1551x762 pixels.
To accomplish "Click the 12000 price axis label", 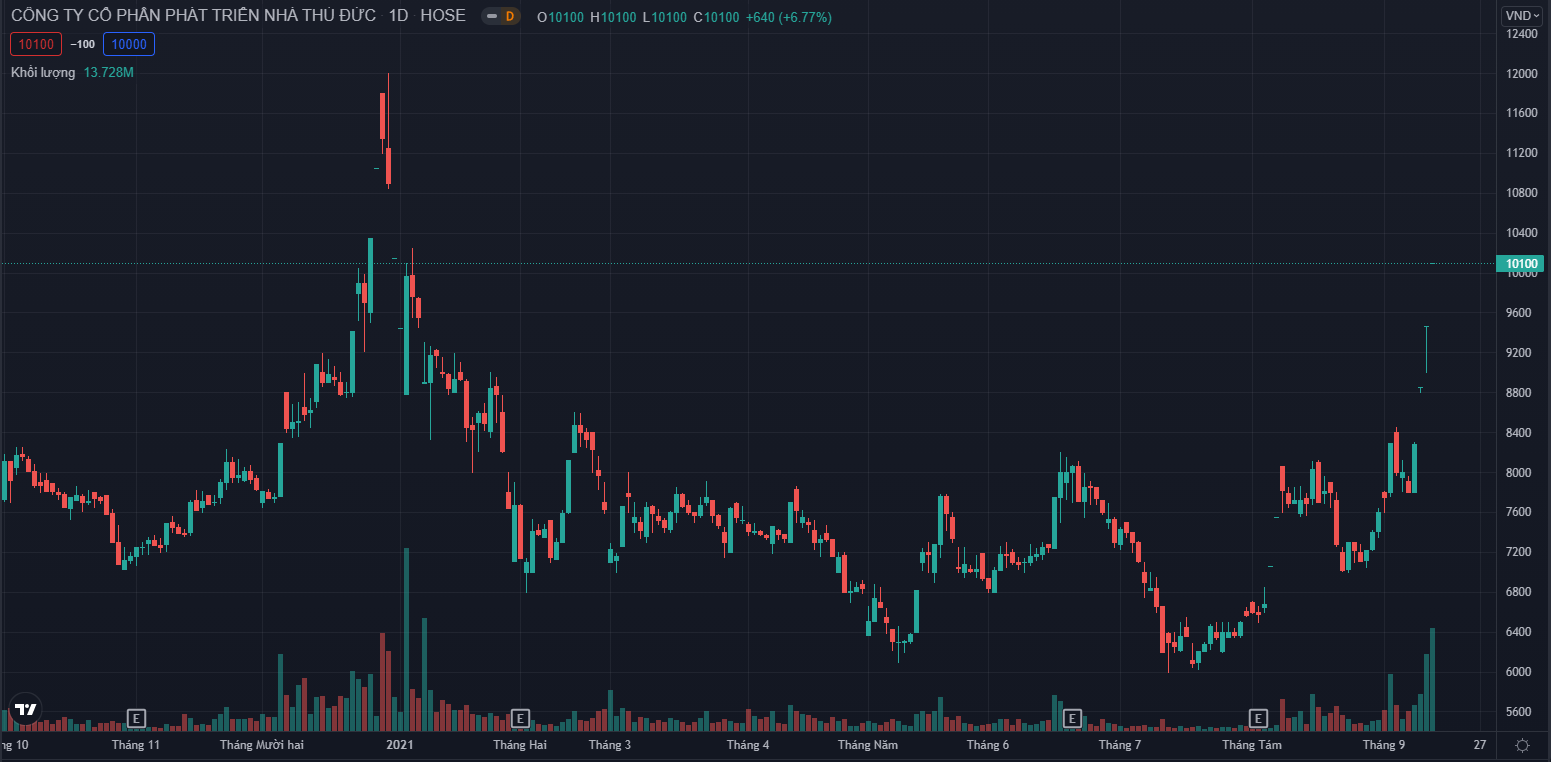I will 1521,73.
